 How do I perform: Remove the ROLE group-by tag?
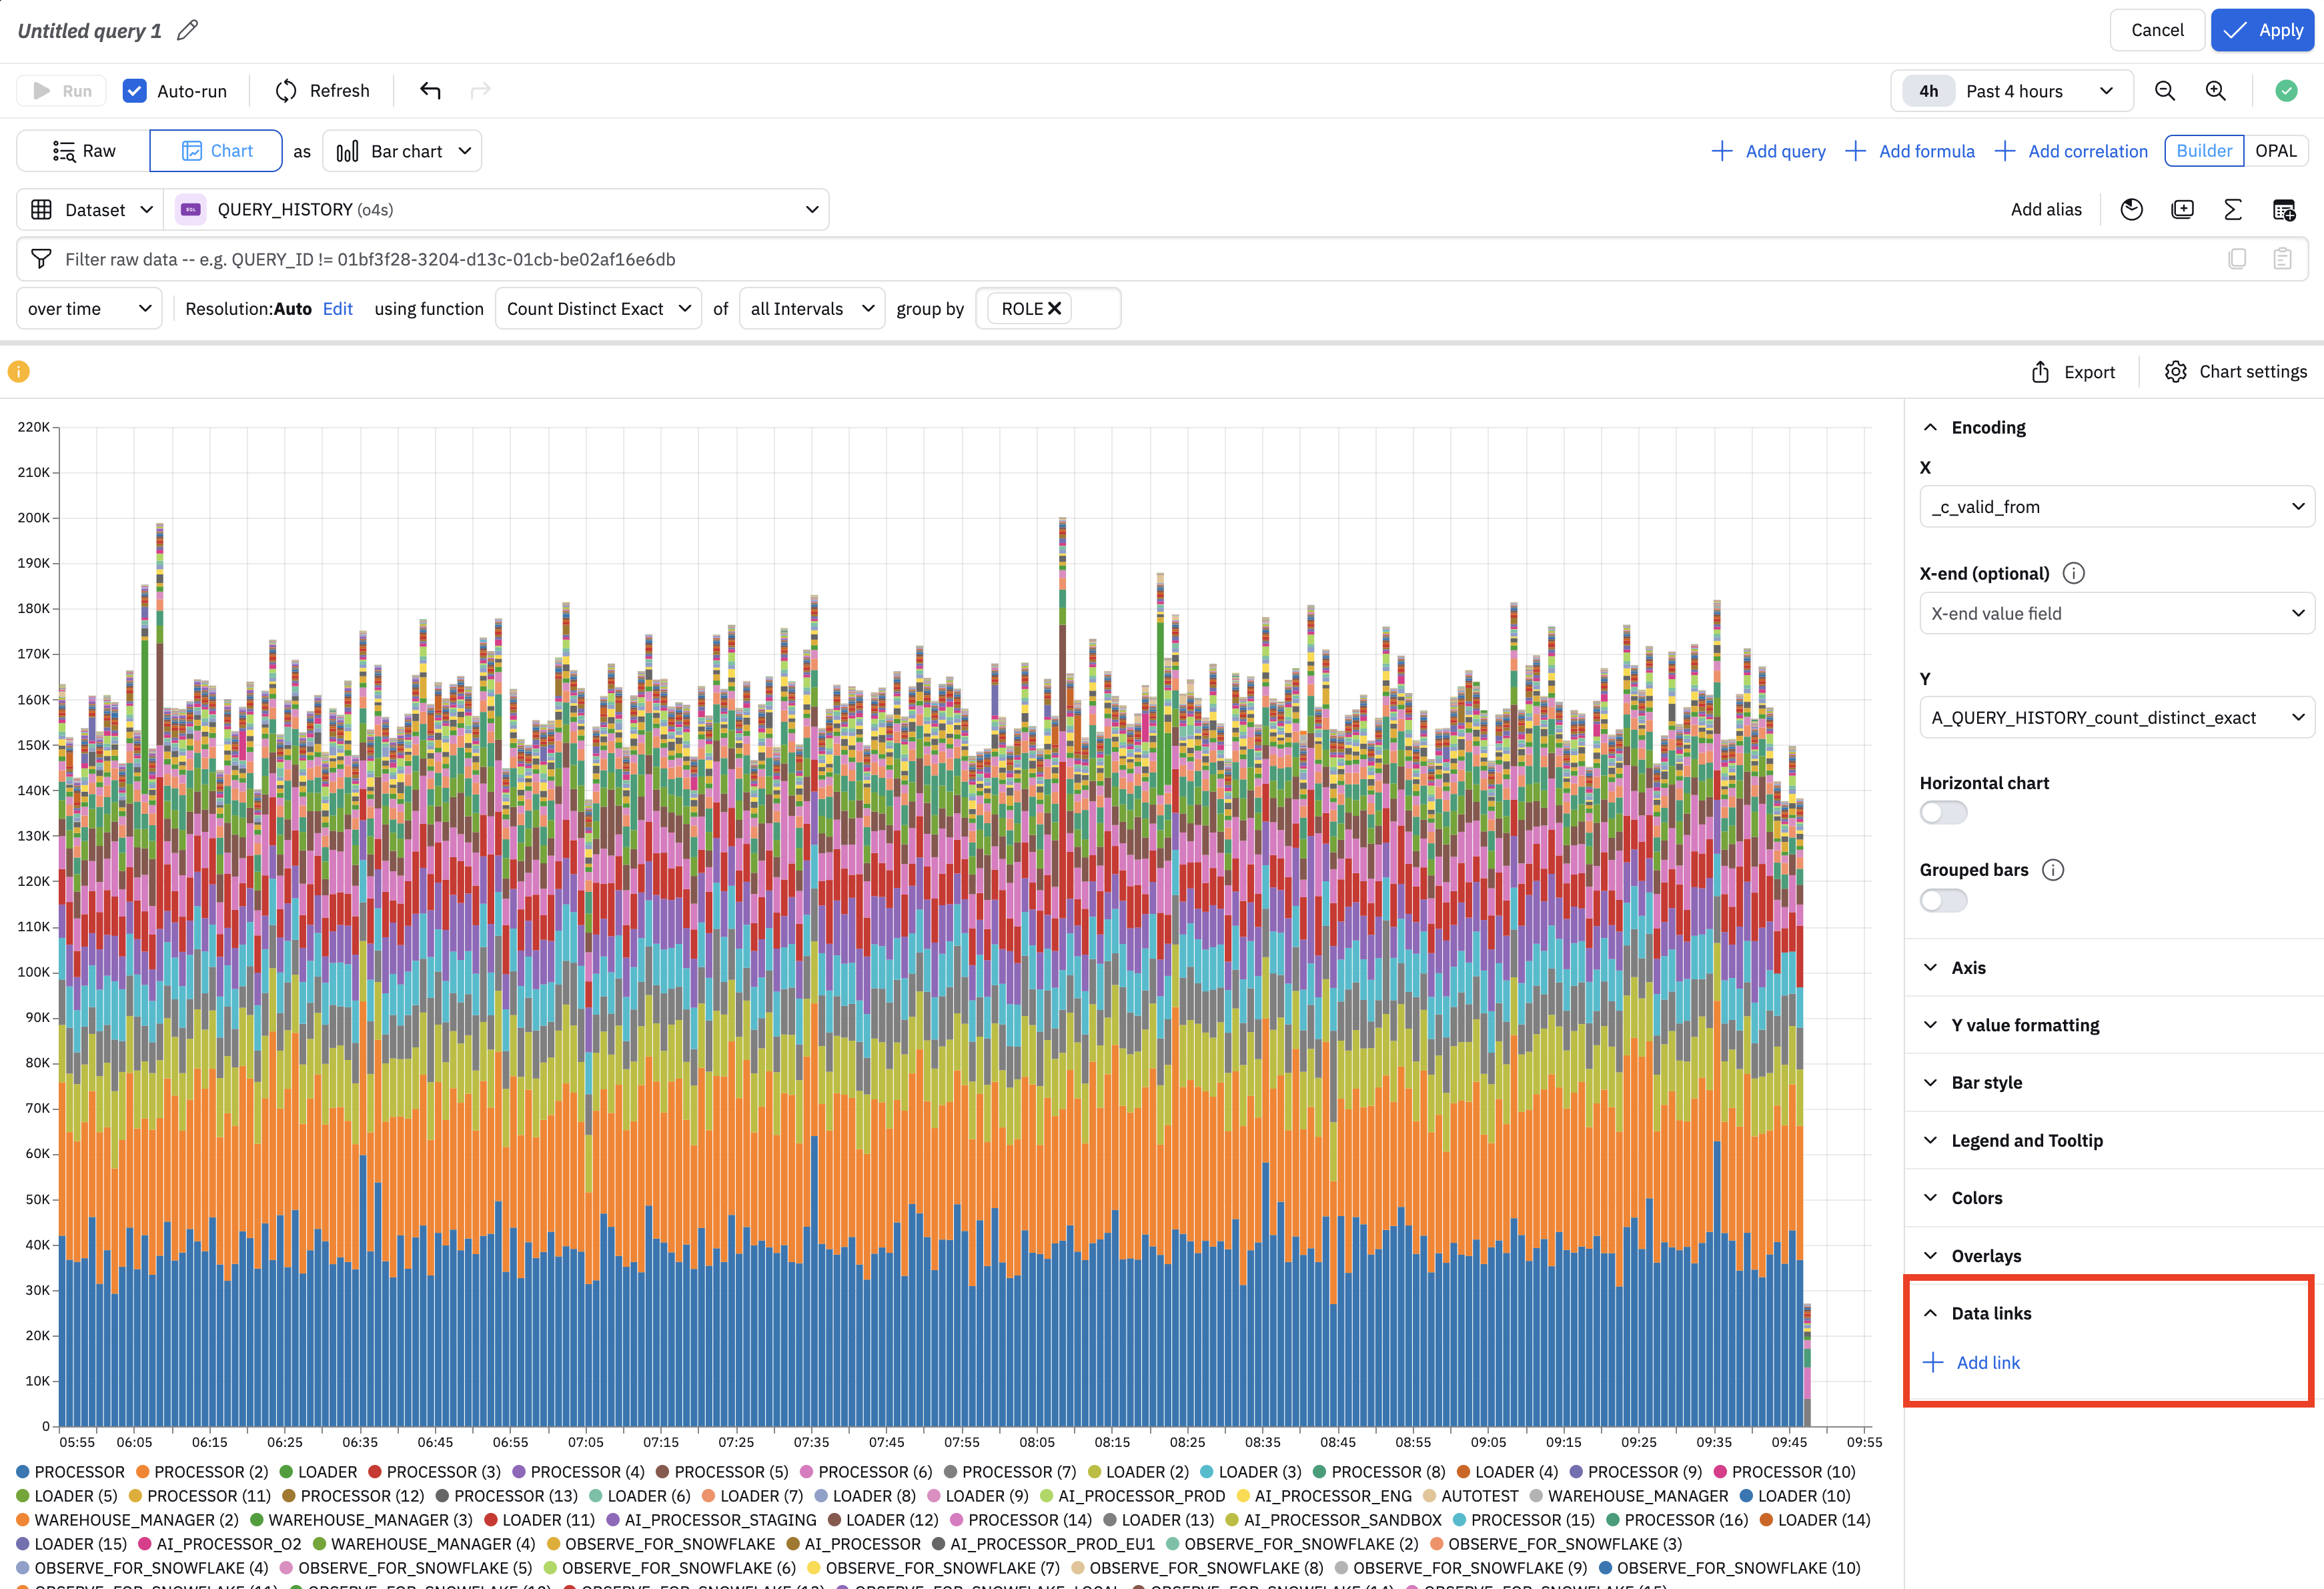[1054, 309]
